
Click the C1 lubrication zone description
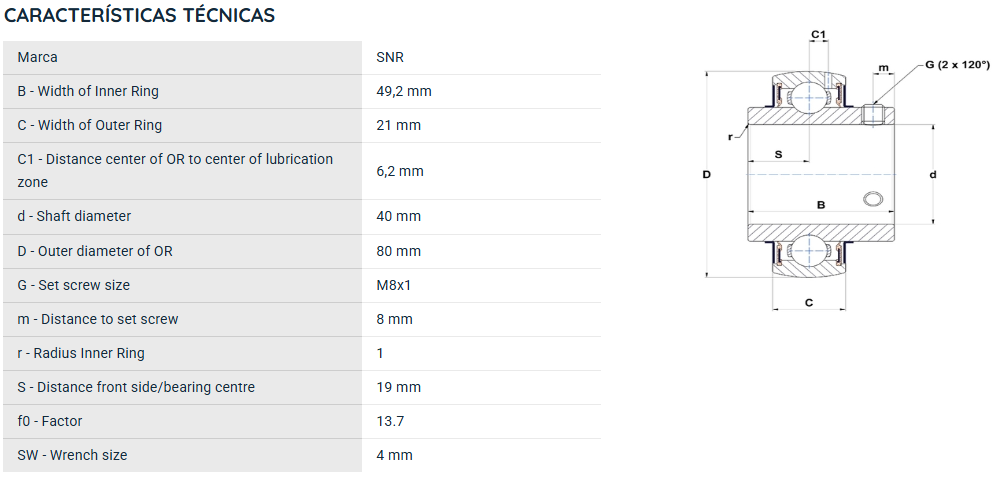coord(176,170)
